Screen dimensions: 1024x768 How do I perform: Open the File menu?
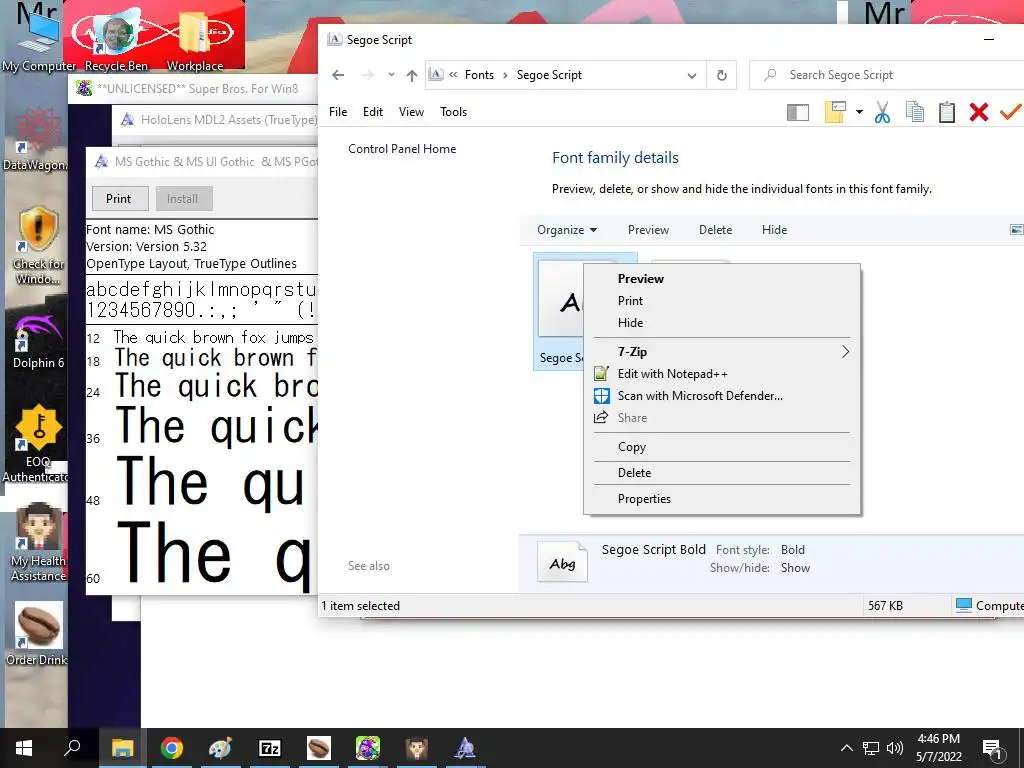(x=338, y=112)
